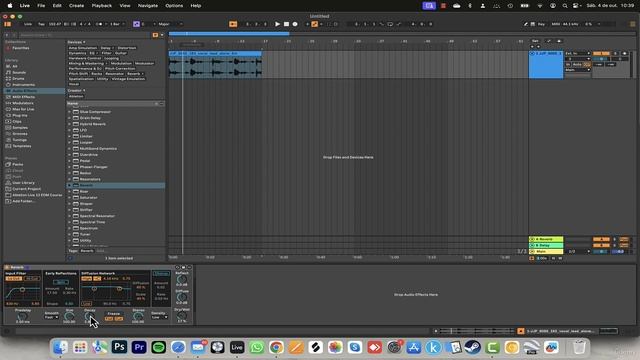Select the Templates library category
The height and width of the screenshot is (360, 640).
pos(22,146)
